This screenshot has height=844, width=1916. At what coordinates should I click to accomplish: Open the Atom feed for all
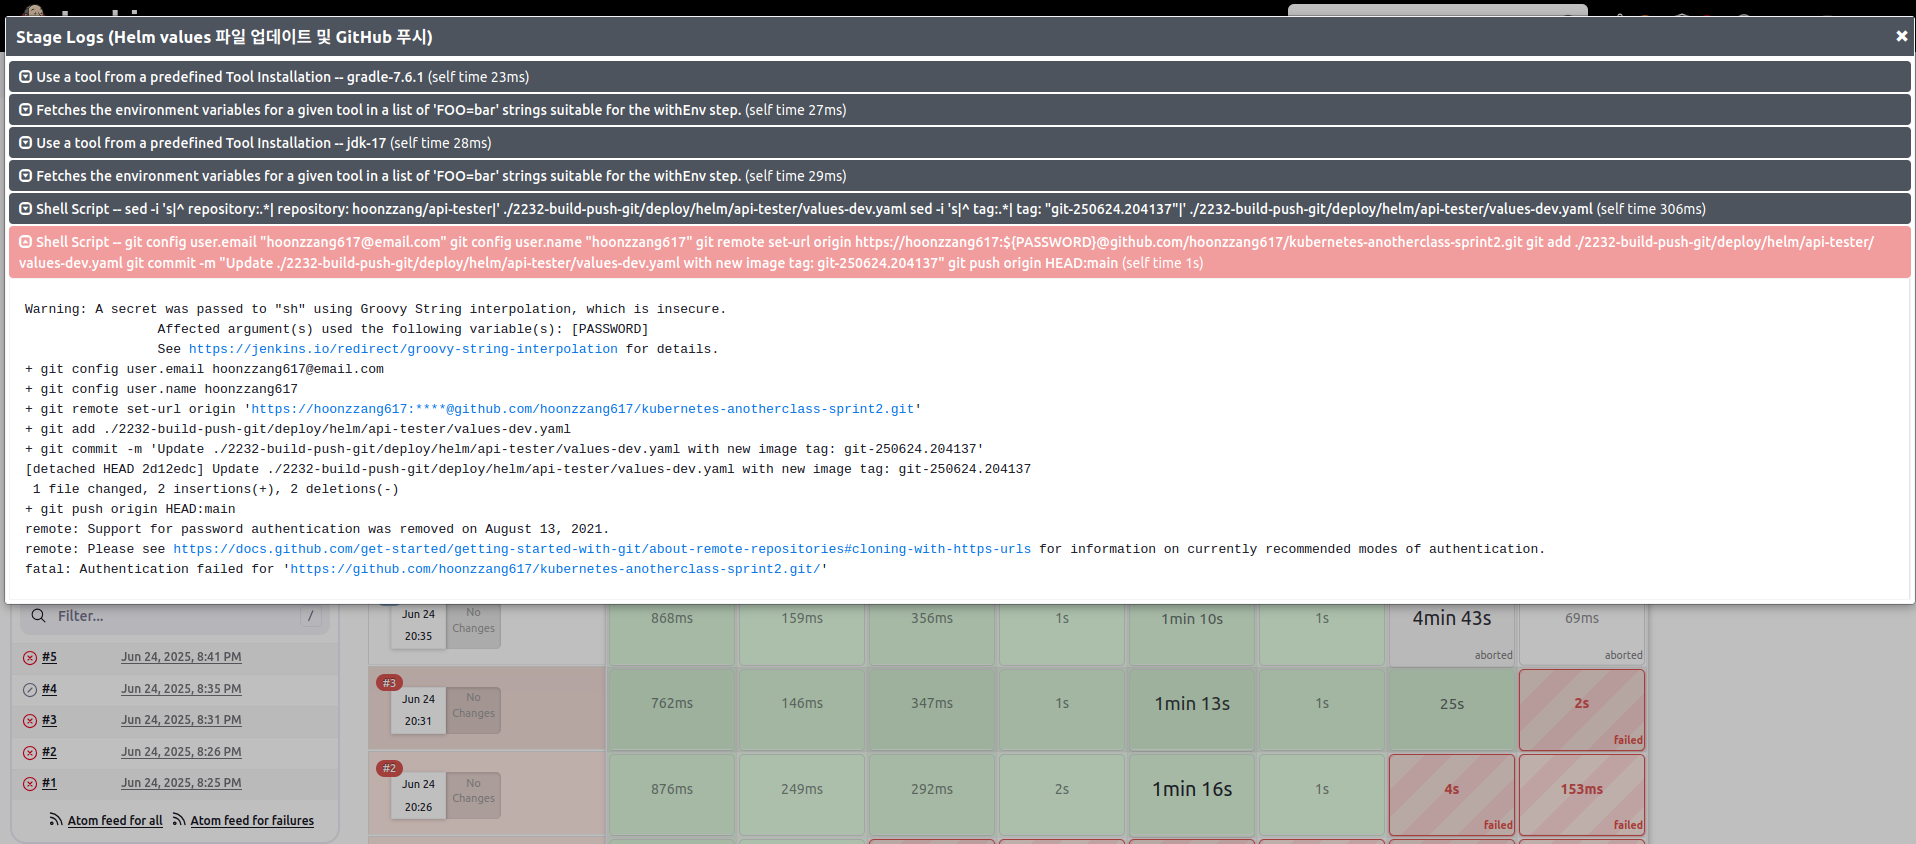115,821
